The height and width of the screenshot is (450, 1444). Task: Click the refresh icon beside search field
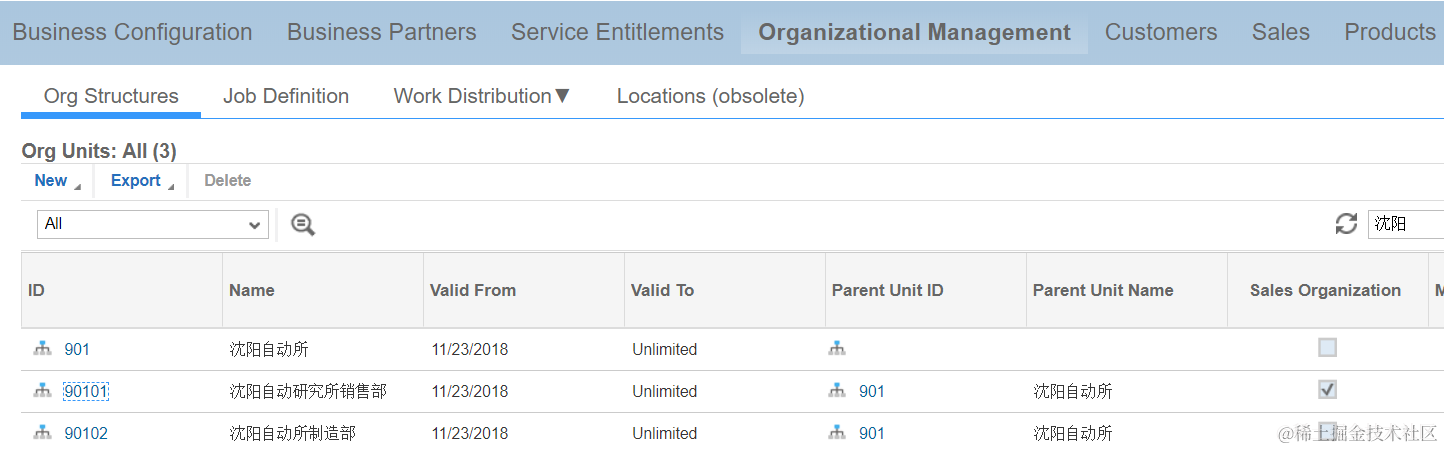[1346, 224]
